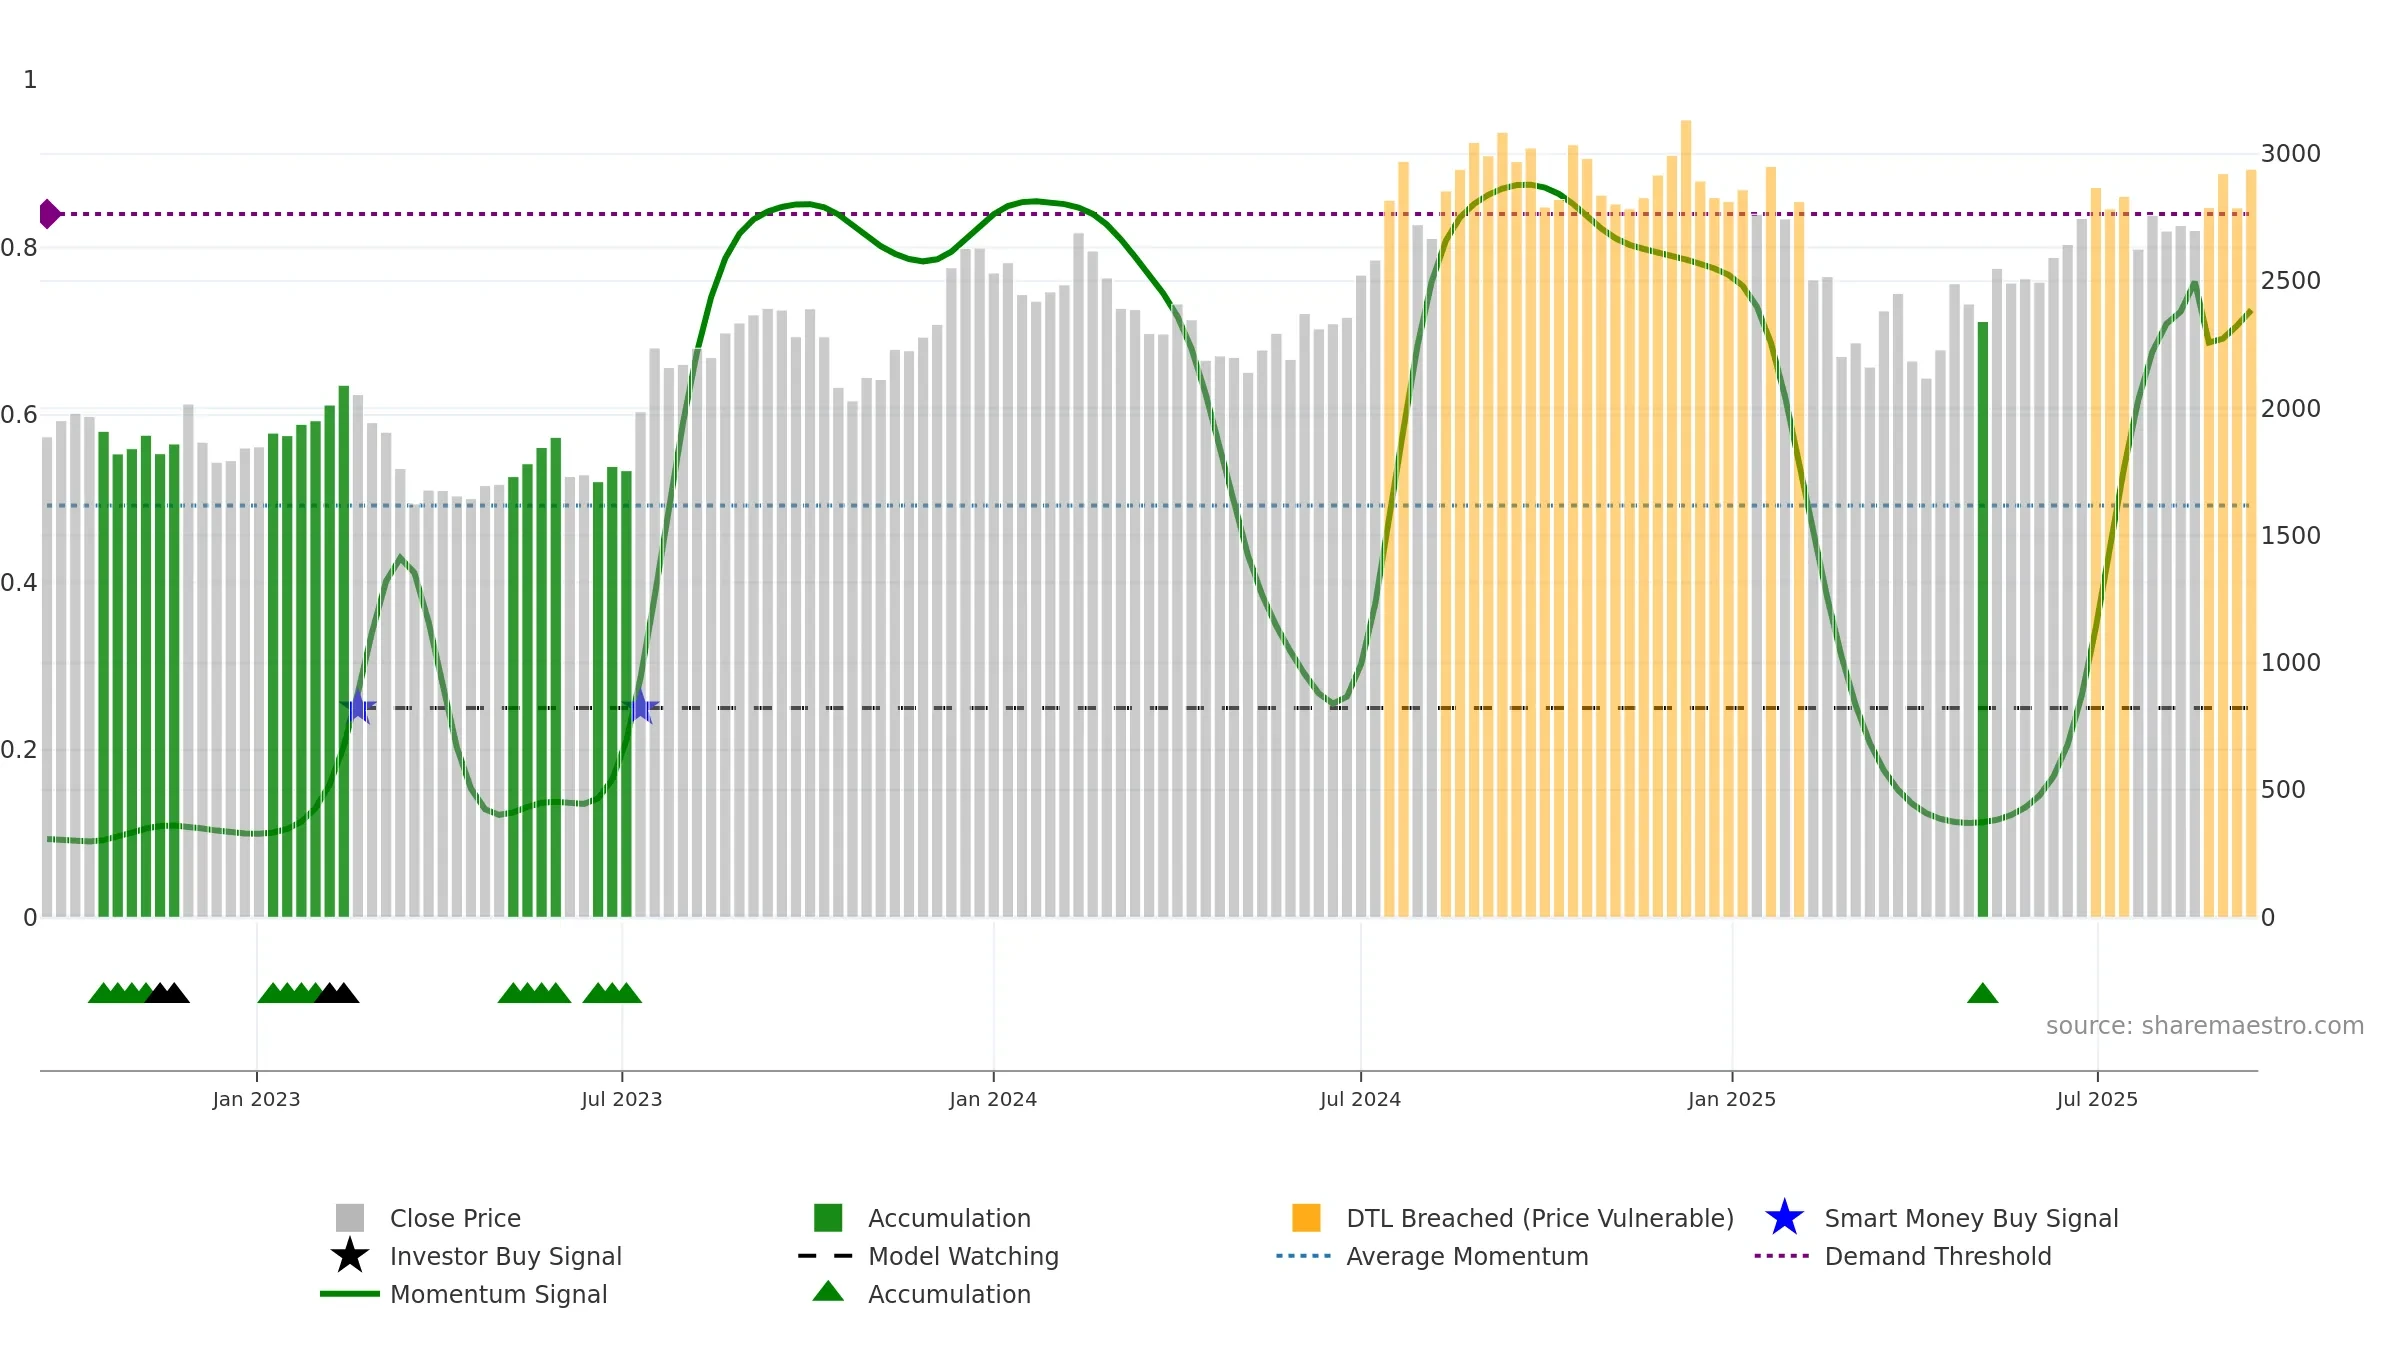Click the Investor Buy Signal black star icon

coord(350,1256)
